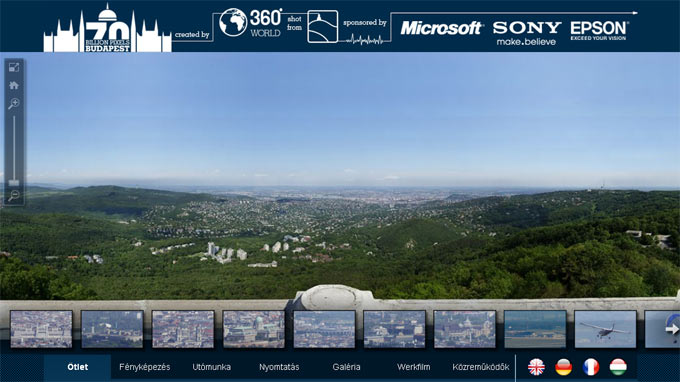Zoom in with the magnifier plus icon
The height and width of the screenshot is (382, 680).
click(x=14, y=104)
